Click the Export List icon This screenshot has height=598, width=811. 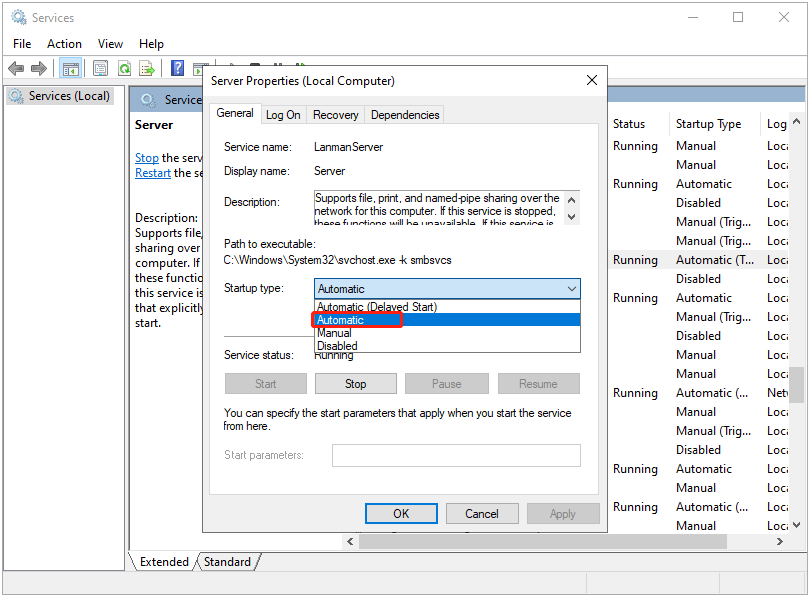click(x=148, y=68)
